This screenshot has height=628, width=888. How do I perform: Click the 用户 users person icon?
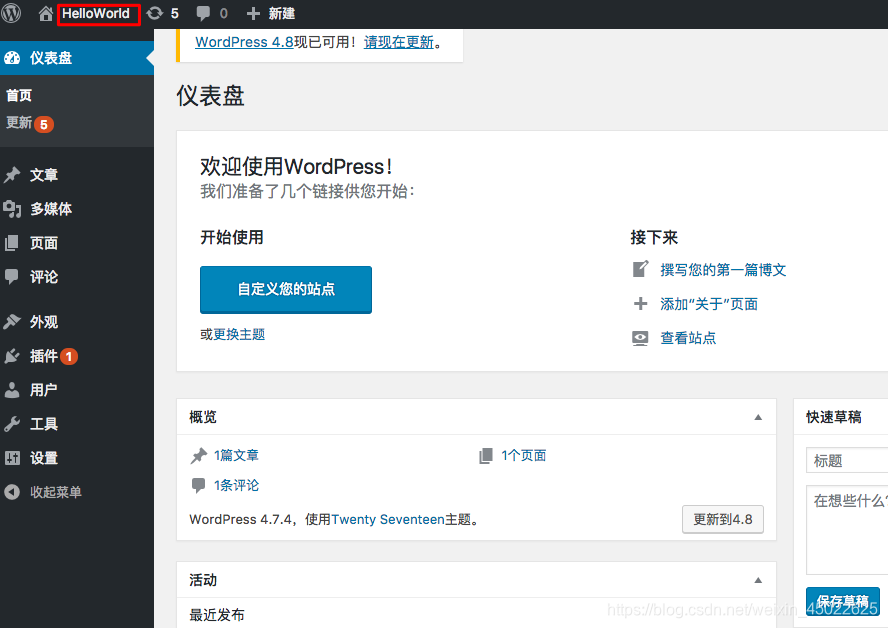point(12,390)
